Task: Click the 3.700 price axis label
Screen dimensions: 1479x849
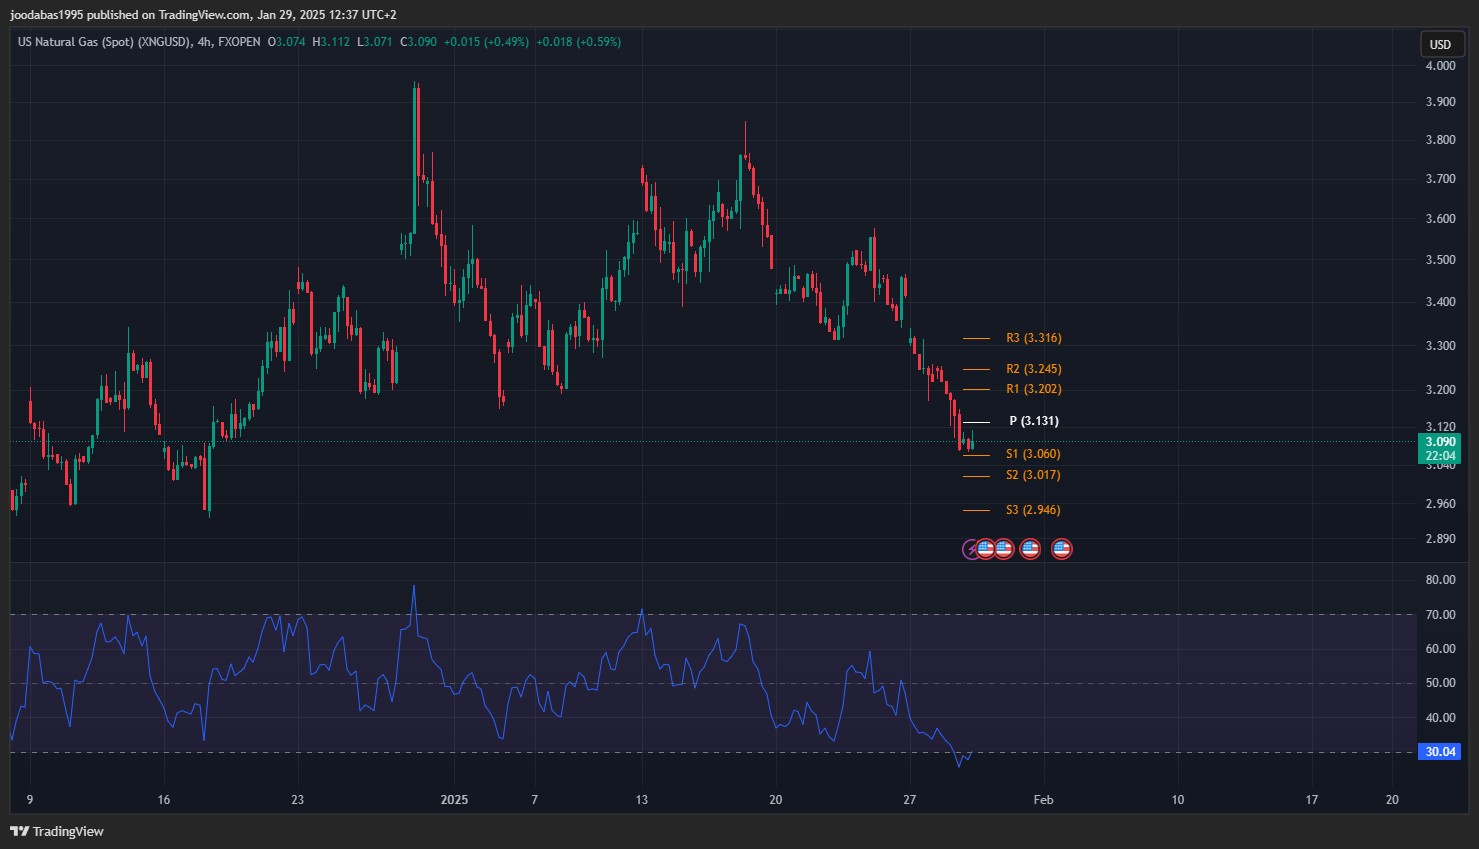Action: (1441, 179)
